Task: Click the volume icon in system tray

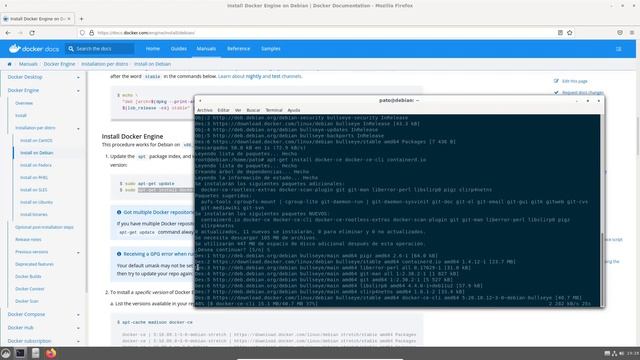Action: [x=622, y=353]
